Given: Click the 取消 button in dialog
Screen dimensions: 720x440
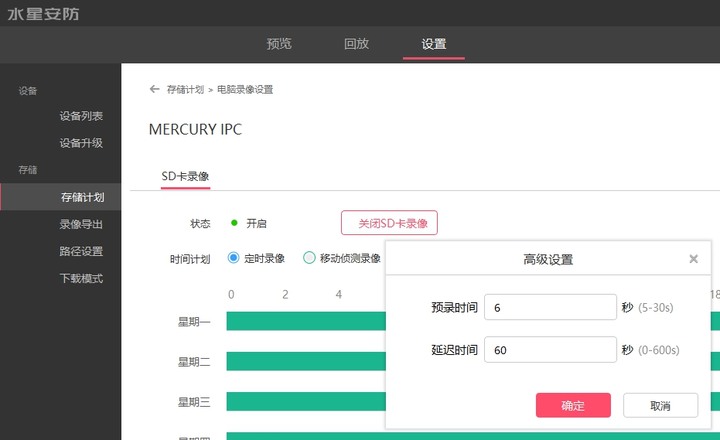Looking at the screenshot, I should point(660,405).
